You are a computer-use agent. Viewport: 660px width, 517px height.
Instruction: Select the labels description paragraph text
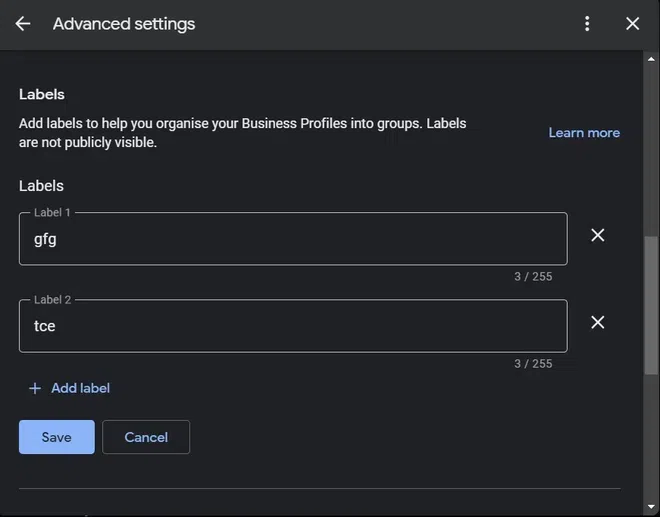(x=243, y=133)
